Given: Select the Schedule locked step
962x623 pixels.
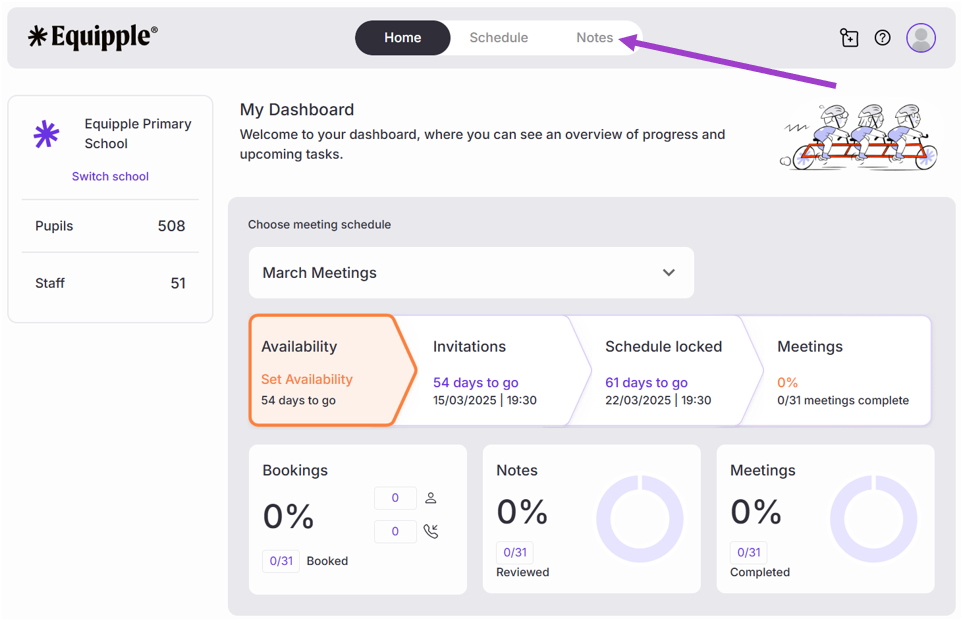Looking at the screenshot, I should pyautogui.click(x=660, y=371).
